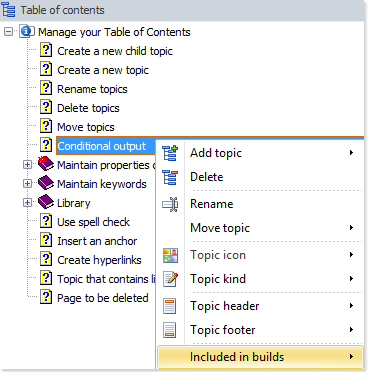
Task: Click the Topic footer page icon
Action: [170, 330]
